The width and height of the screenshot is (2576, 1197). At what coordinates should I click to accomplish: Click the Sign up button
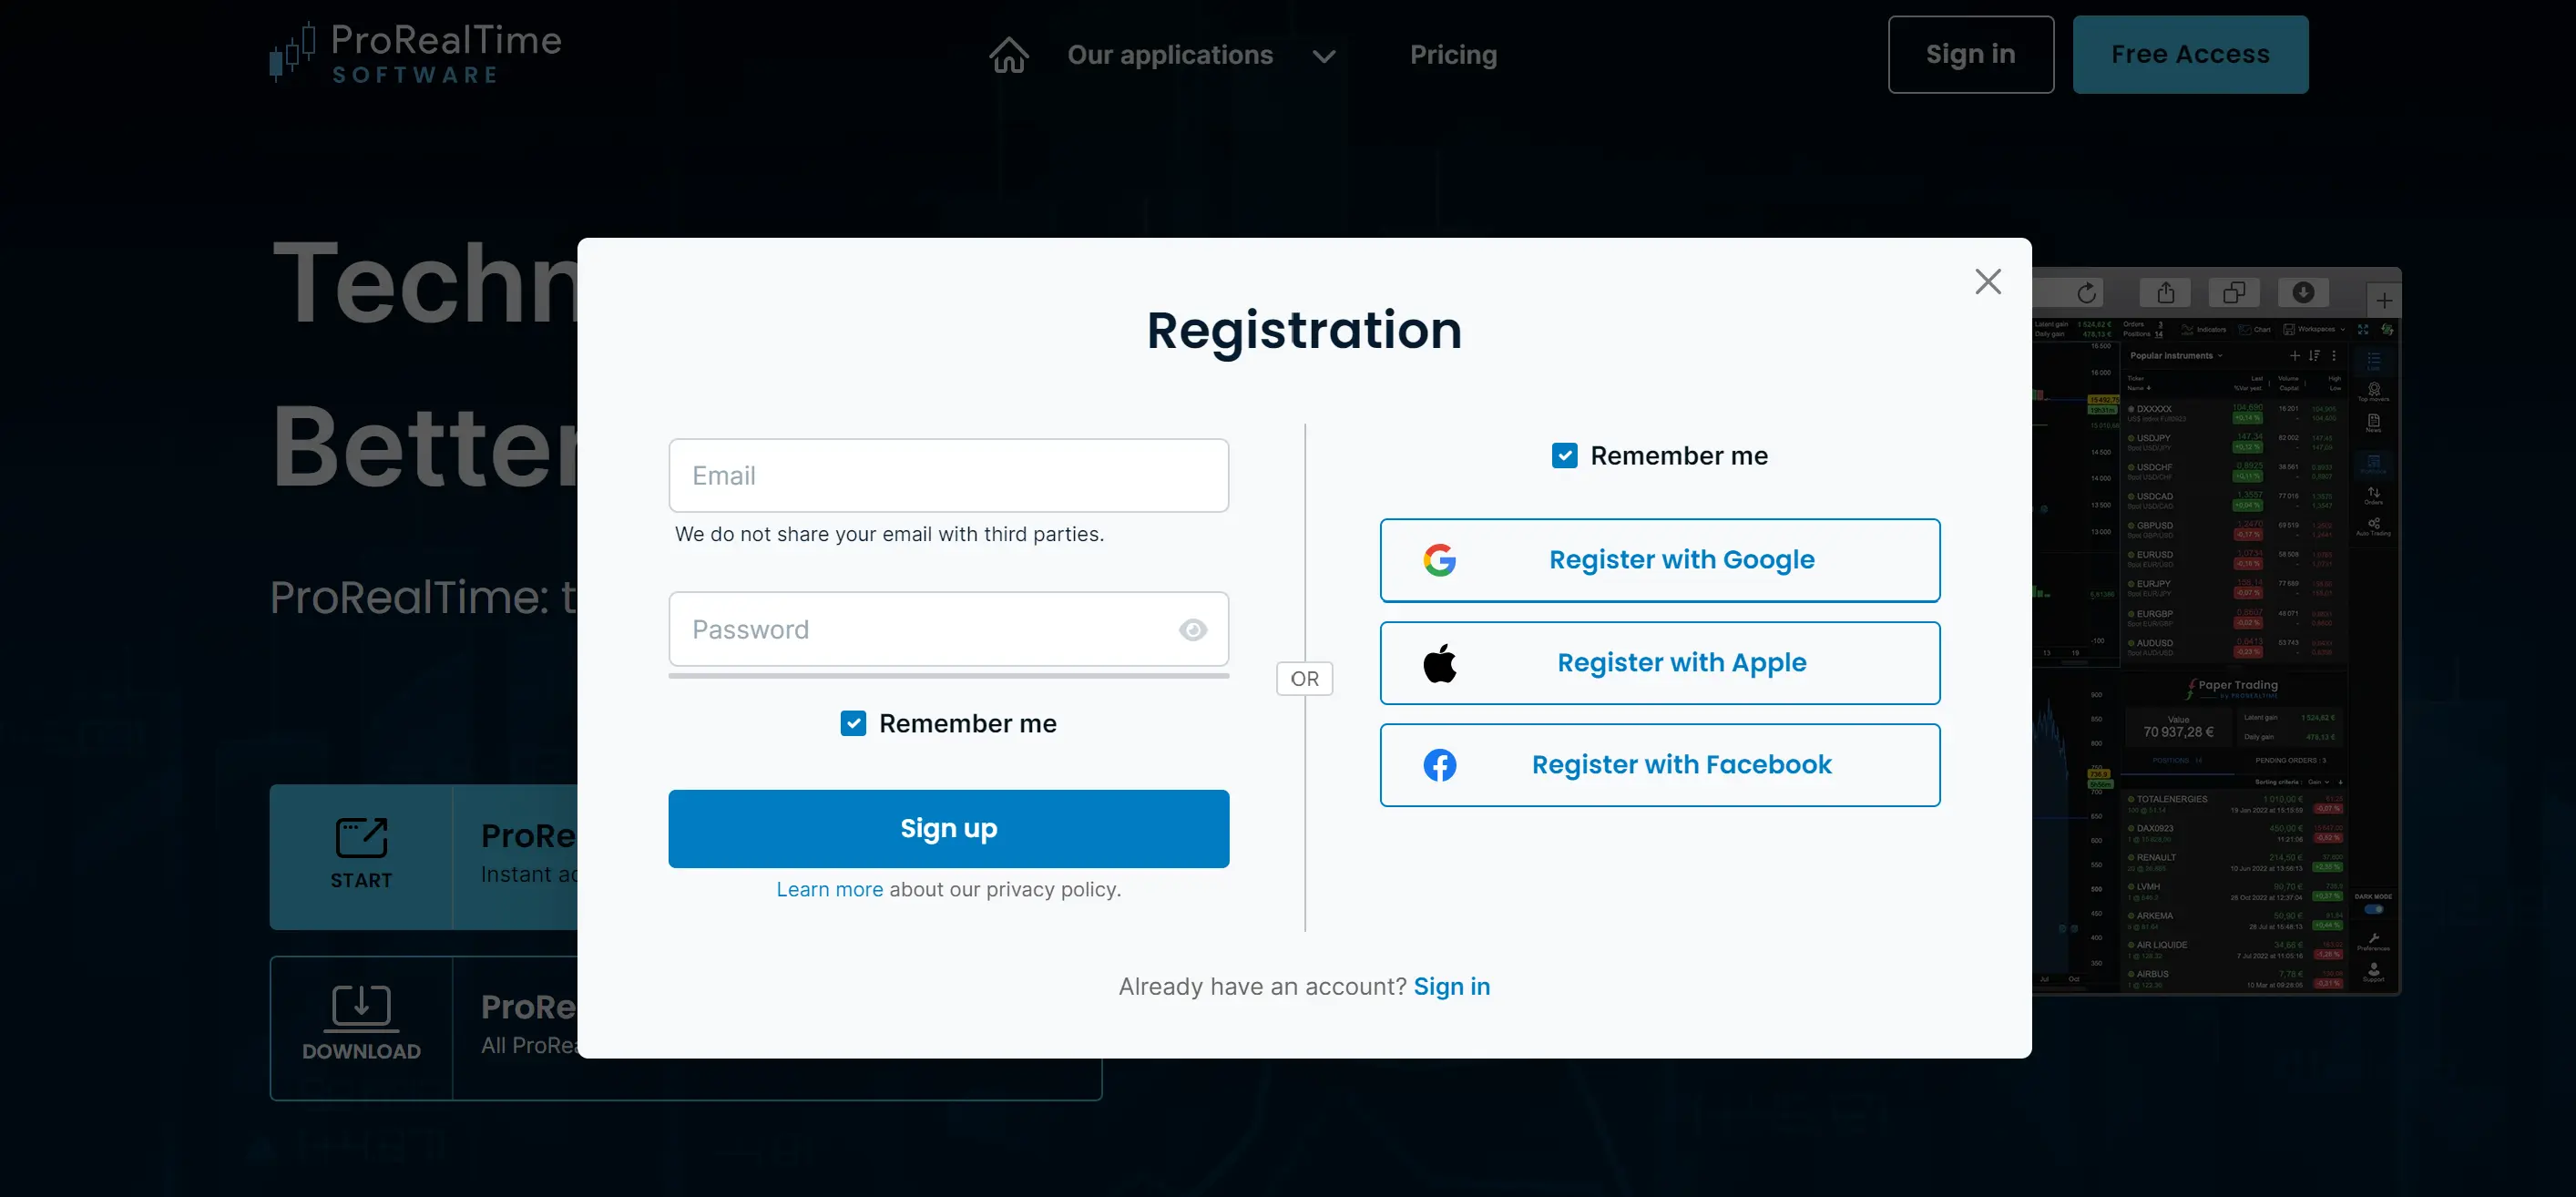[949, 827]
